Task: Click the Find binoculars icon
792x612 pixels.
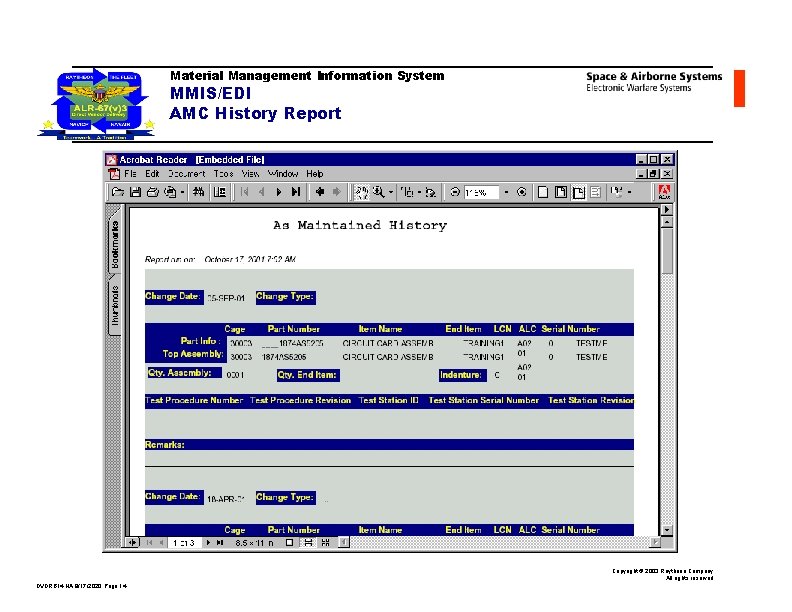Action: tap(199, 192)
